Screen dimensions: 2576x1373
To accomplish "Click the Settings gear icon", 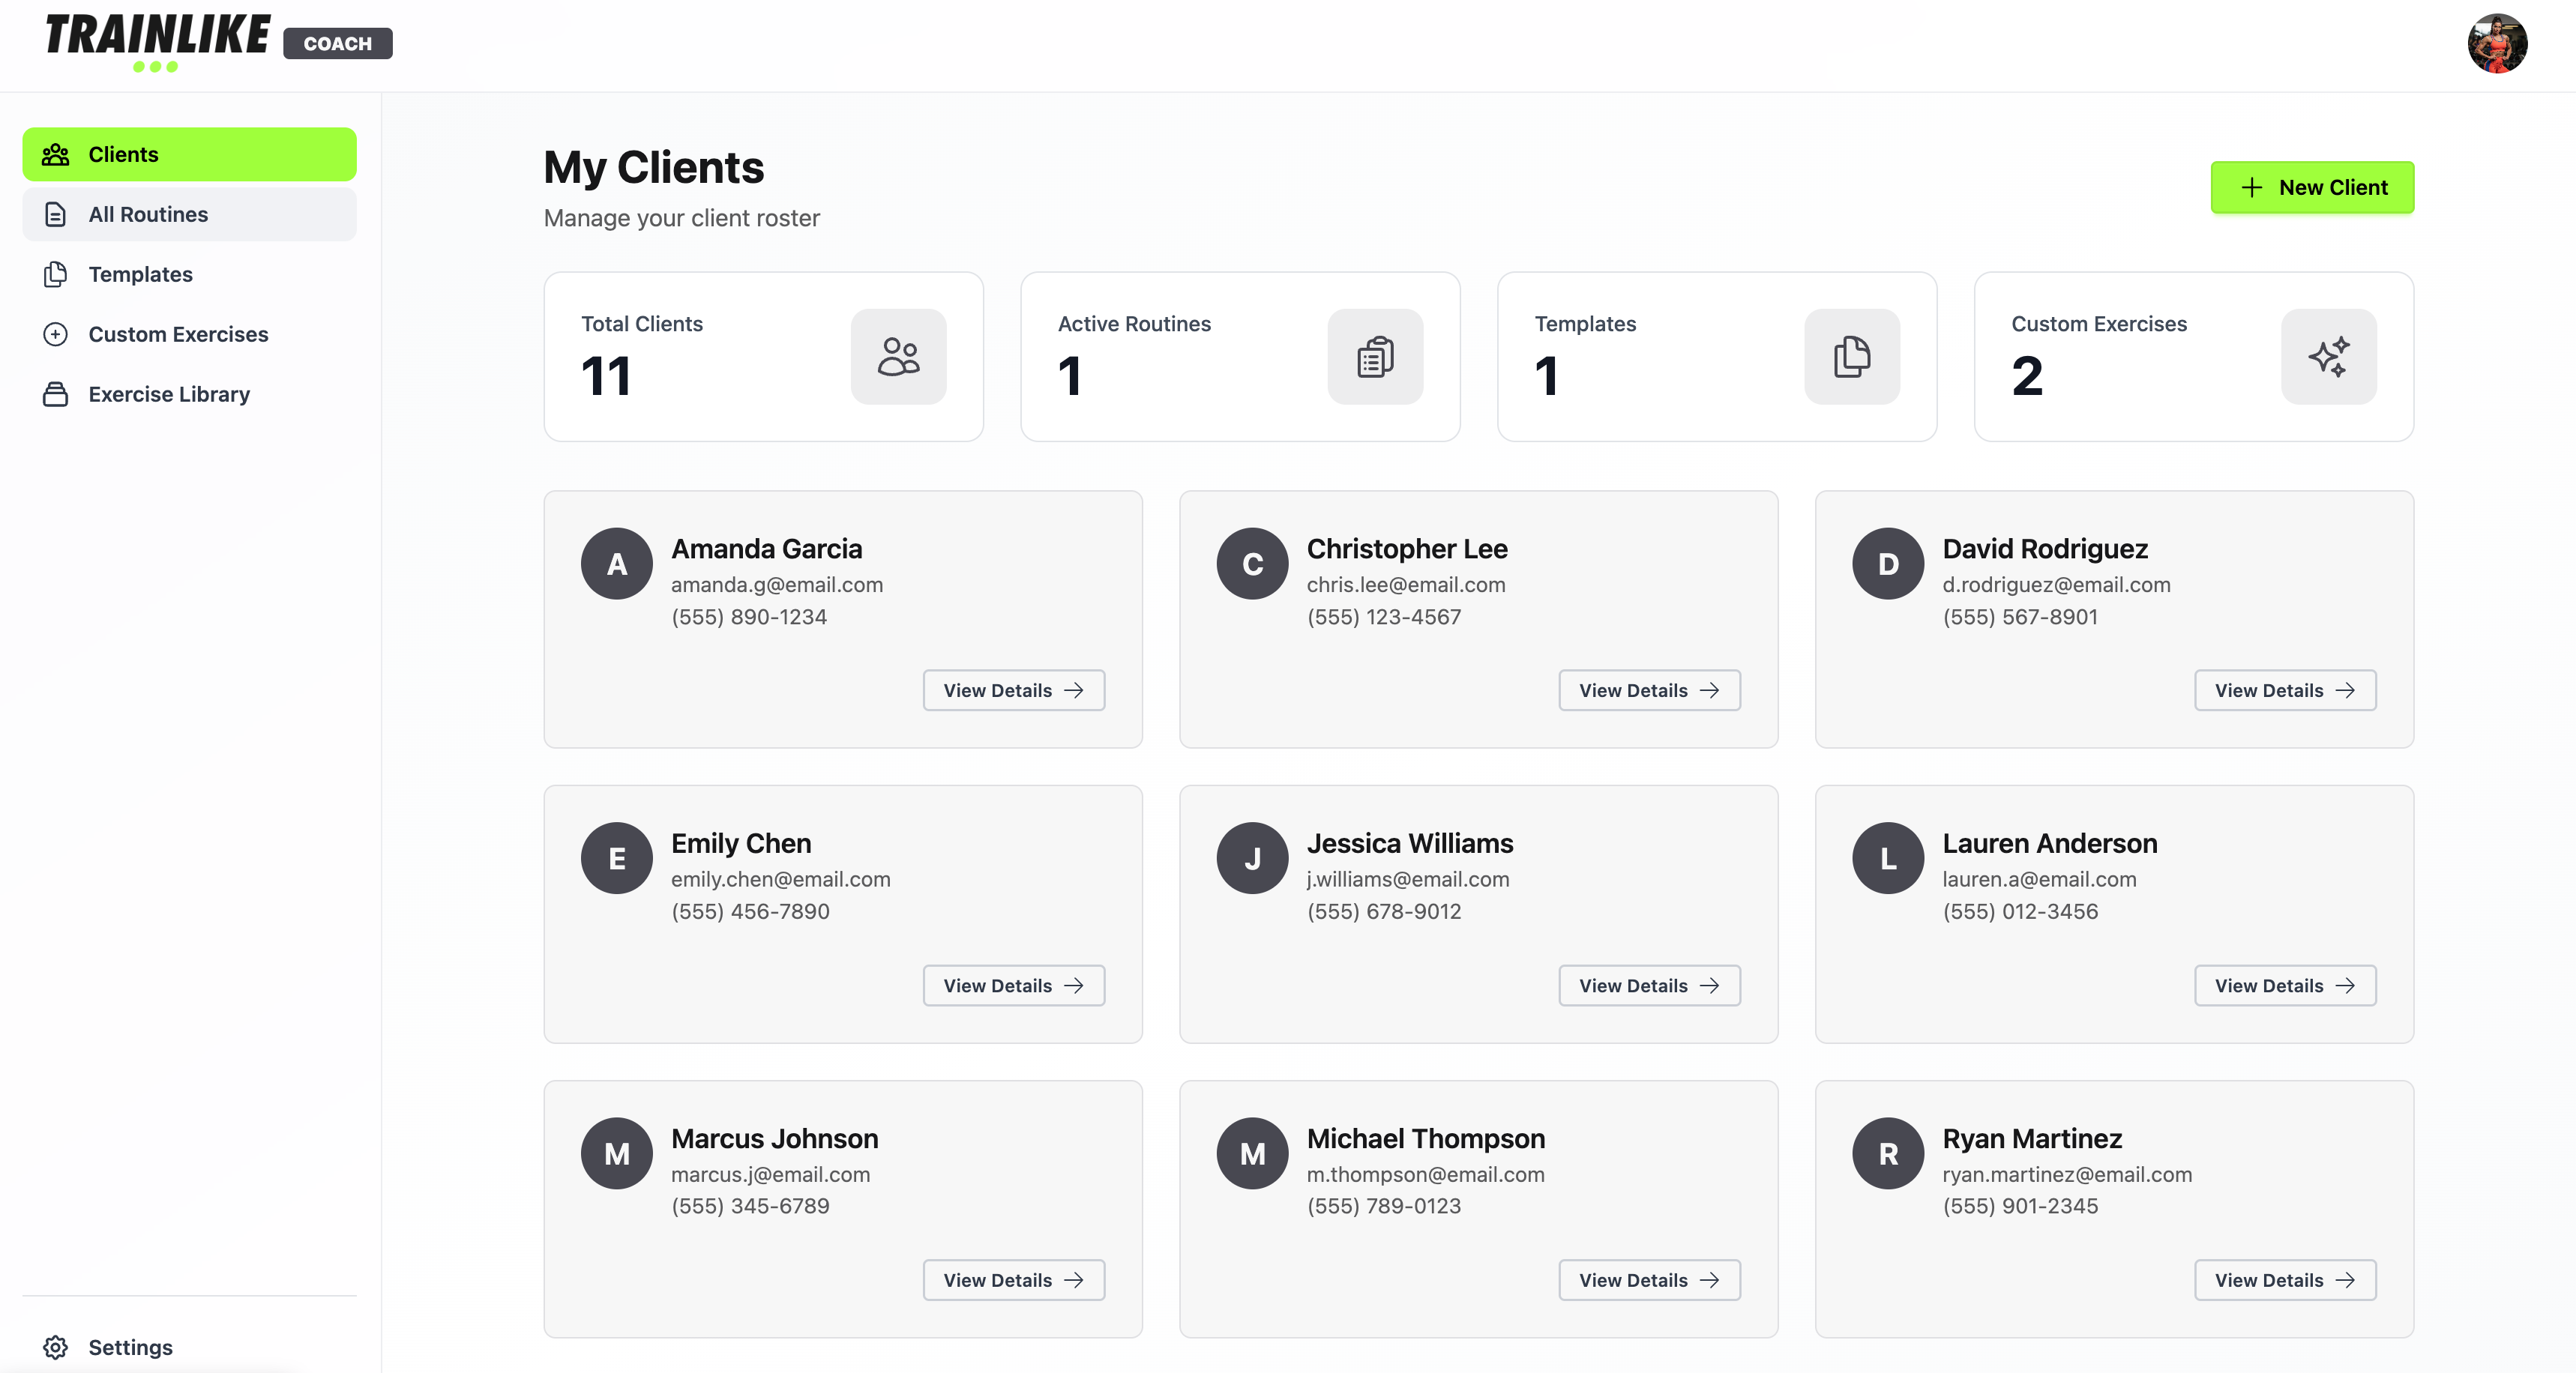I will point(55,1347).
